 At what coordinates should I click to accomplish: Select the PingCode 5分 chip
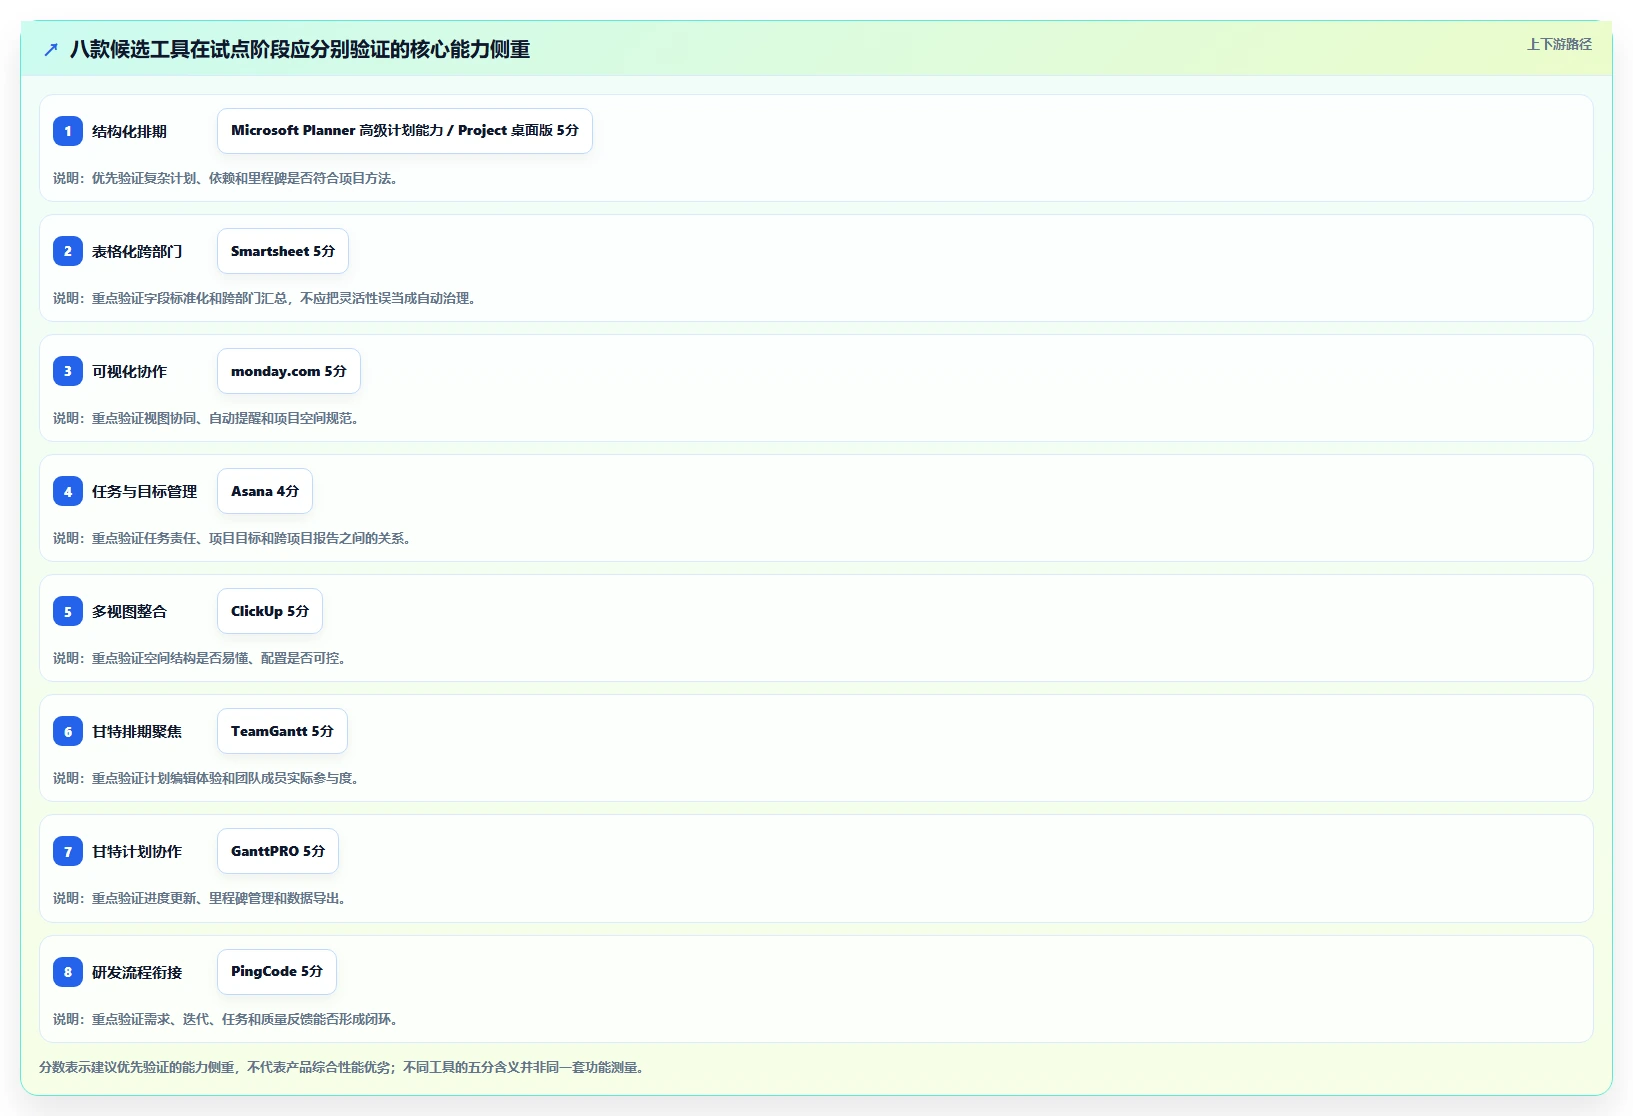(277, 971)
